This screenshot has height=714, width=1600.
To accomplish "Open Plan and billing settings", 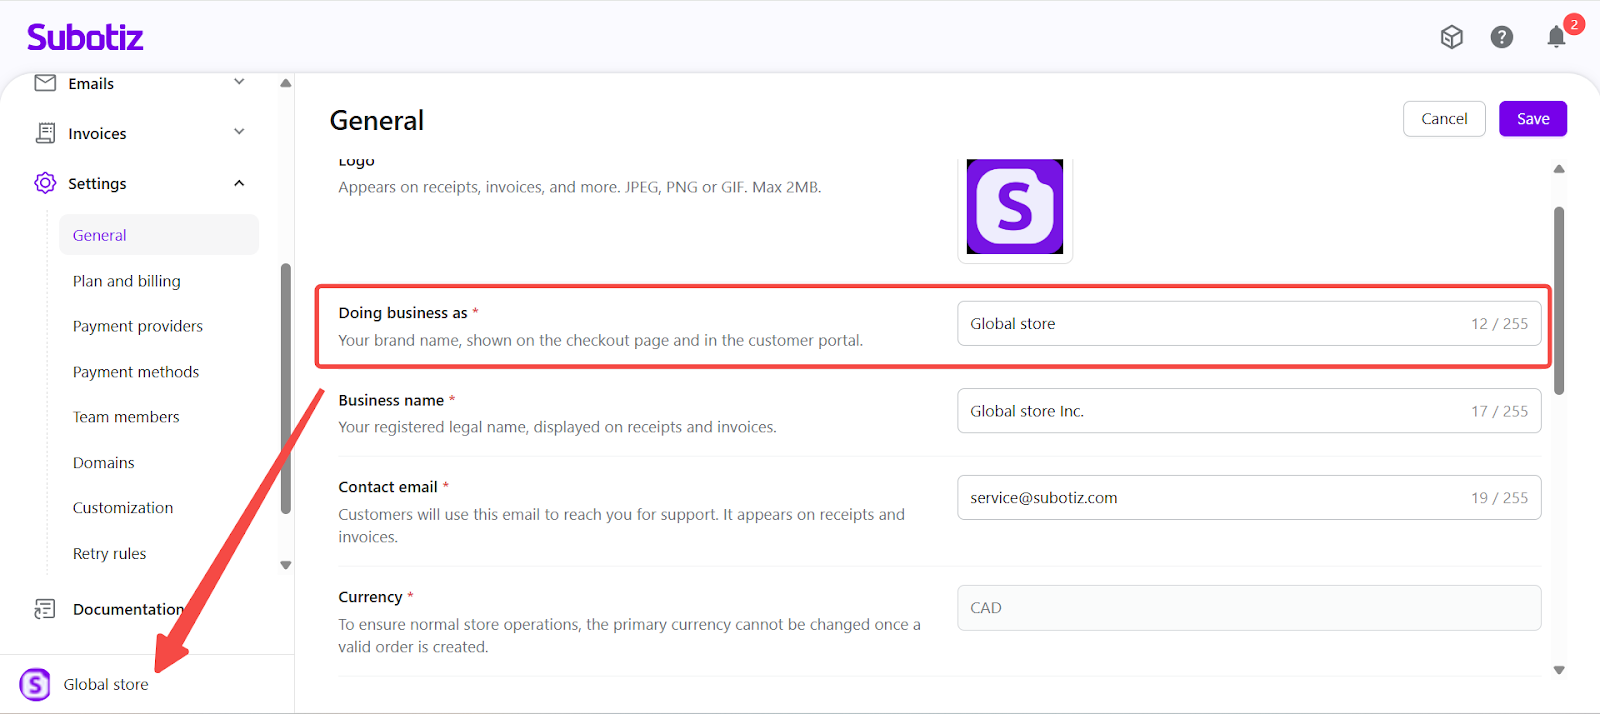I will coord(127,281).
